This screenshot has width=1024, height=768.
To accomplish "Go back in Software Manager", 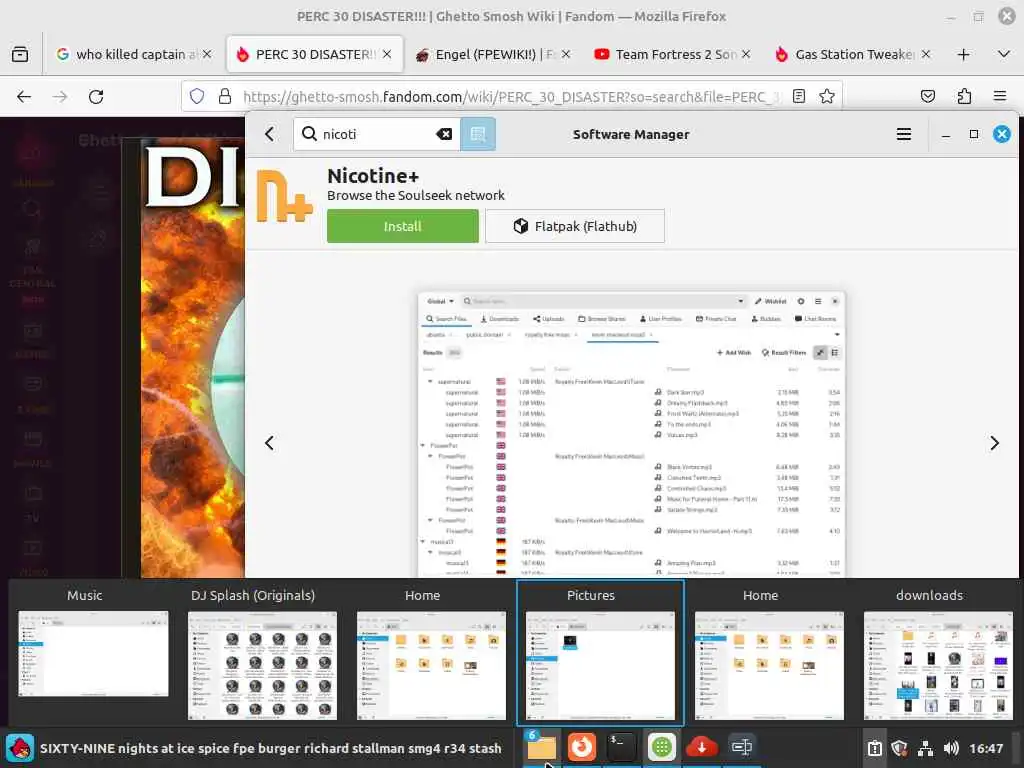I will click(269, 135).
